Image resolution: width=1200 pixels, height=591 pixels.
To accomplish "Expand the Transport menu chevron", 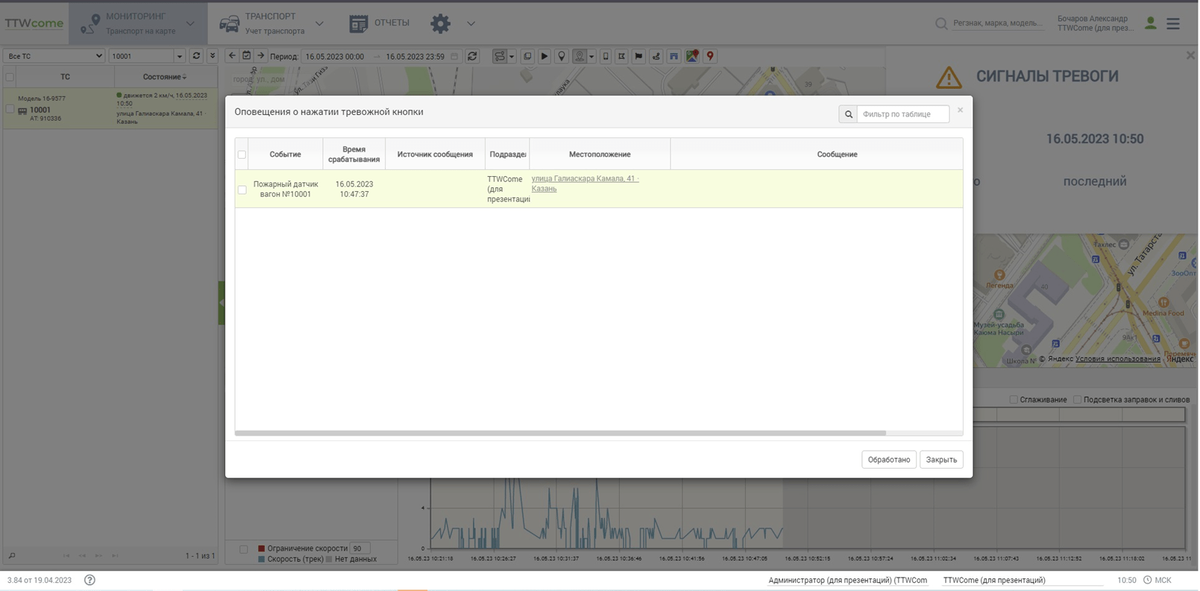I will tap(319, 22).
